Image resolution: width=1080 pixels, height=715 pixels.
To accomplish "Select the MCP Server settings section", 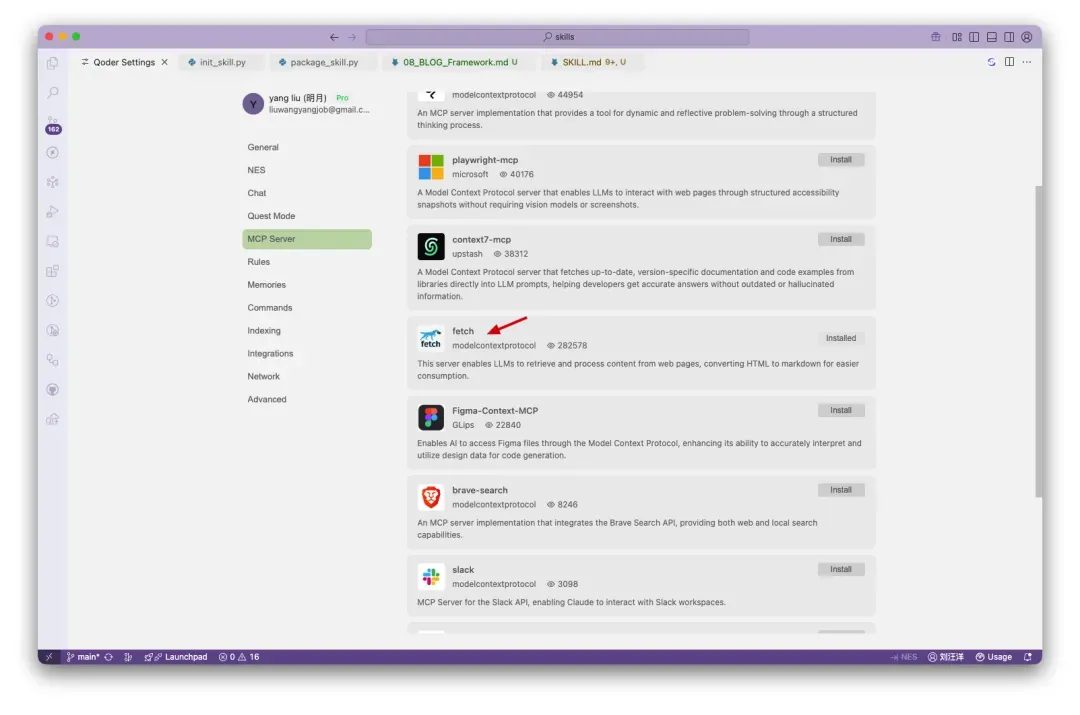I will [307, 239].
